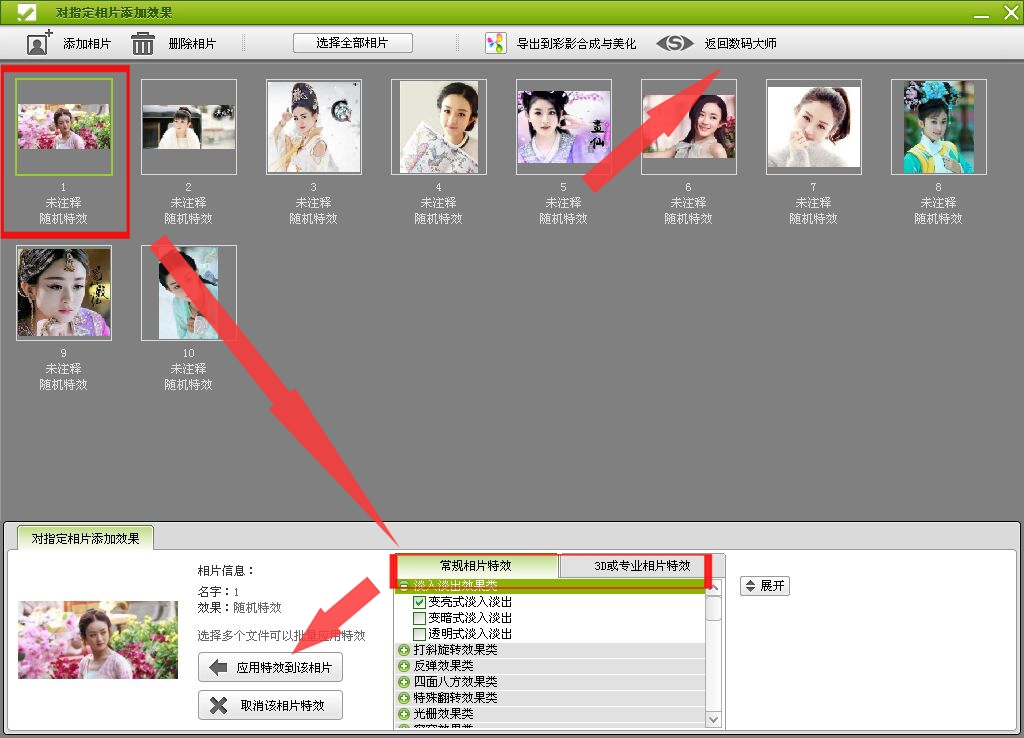Uncheck the 变亮式淡入淡出 checkbox
Screen dimensions: 1024x738
click(x=419, y=602)
